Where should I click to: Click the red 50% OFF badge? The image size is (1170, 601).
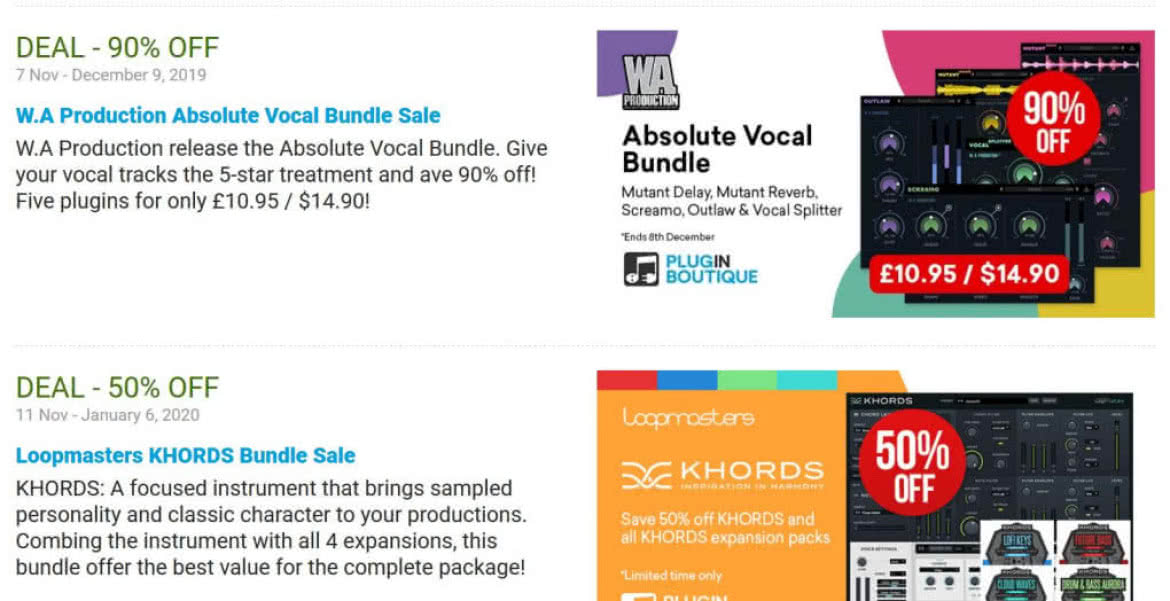pos(912,463)
